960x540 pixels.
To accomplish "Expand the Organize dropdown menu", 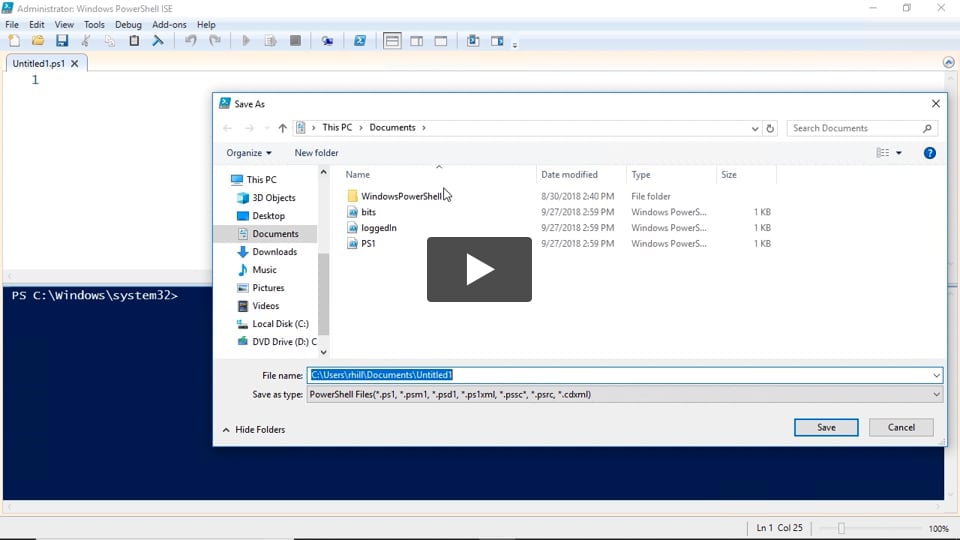I will coord(249,153).
